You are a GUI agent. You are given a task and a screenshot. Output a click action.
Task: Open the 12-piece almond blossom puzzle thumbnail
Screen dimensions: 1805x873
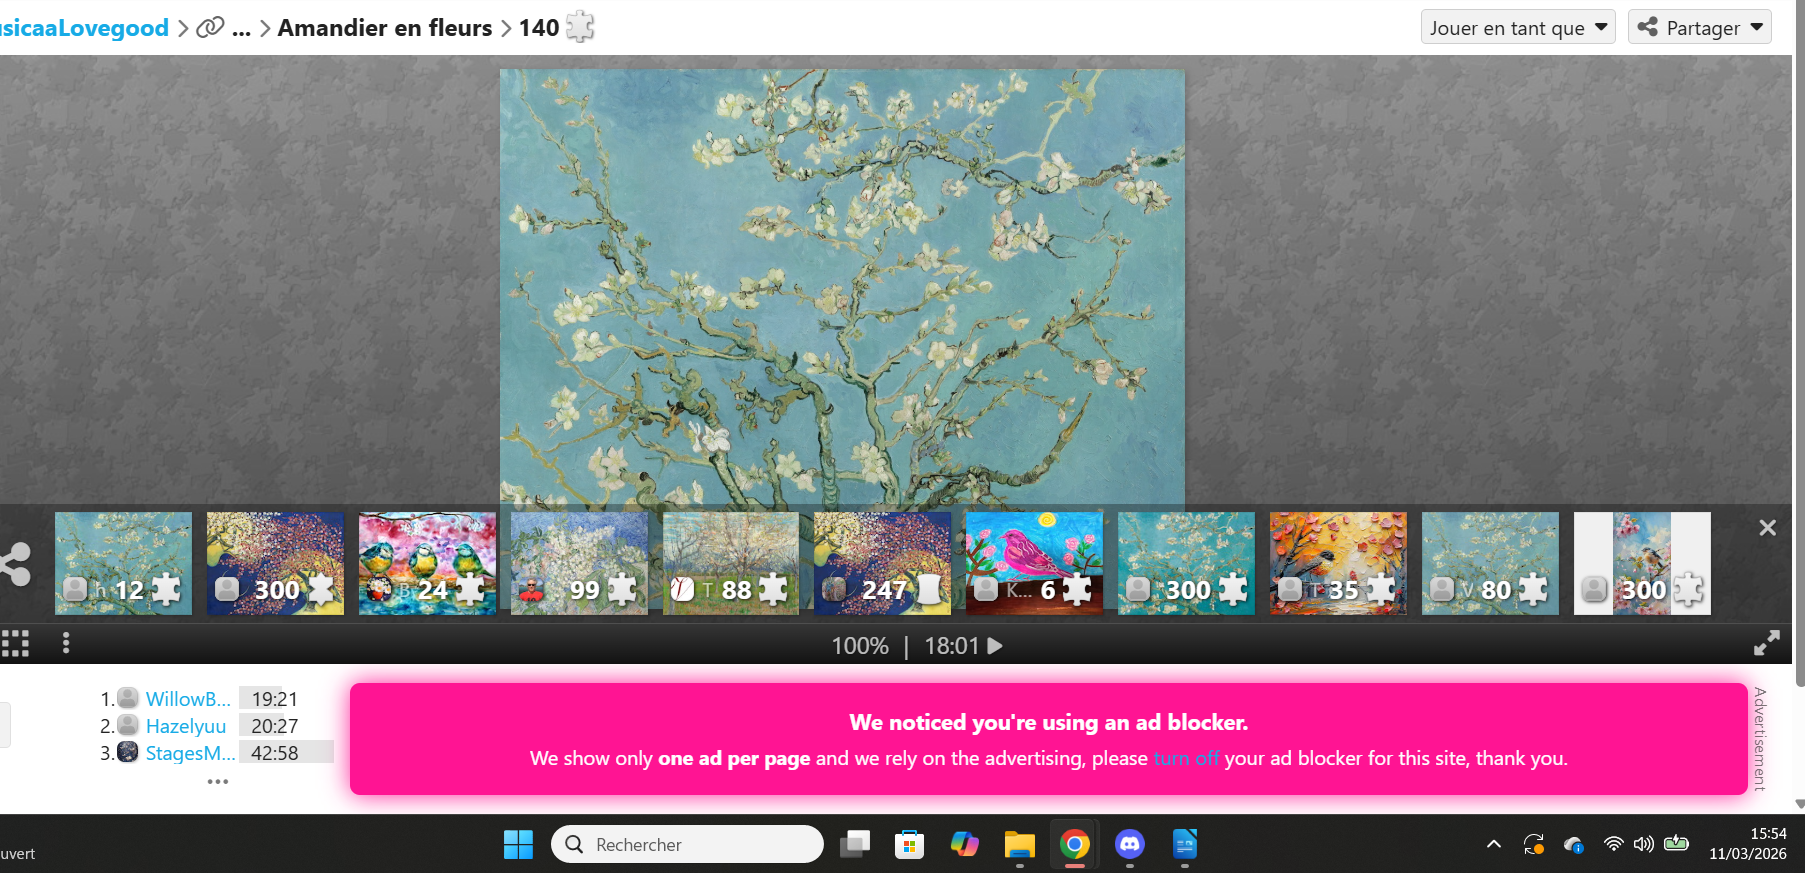coord(123,563)
